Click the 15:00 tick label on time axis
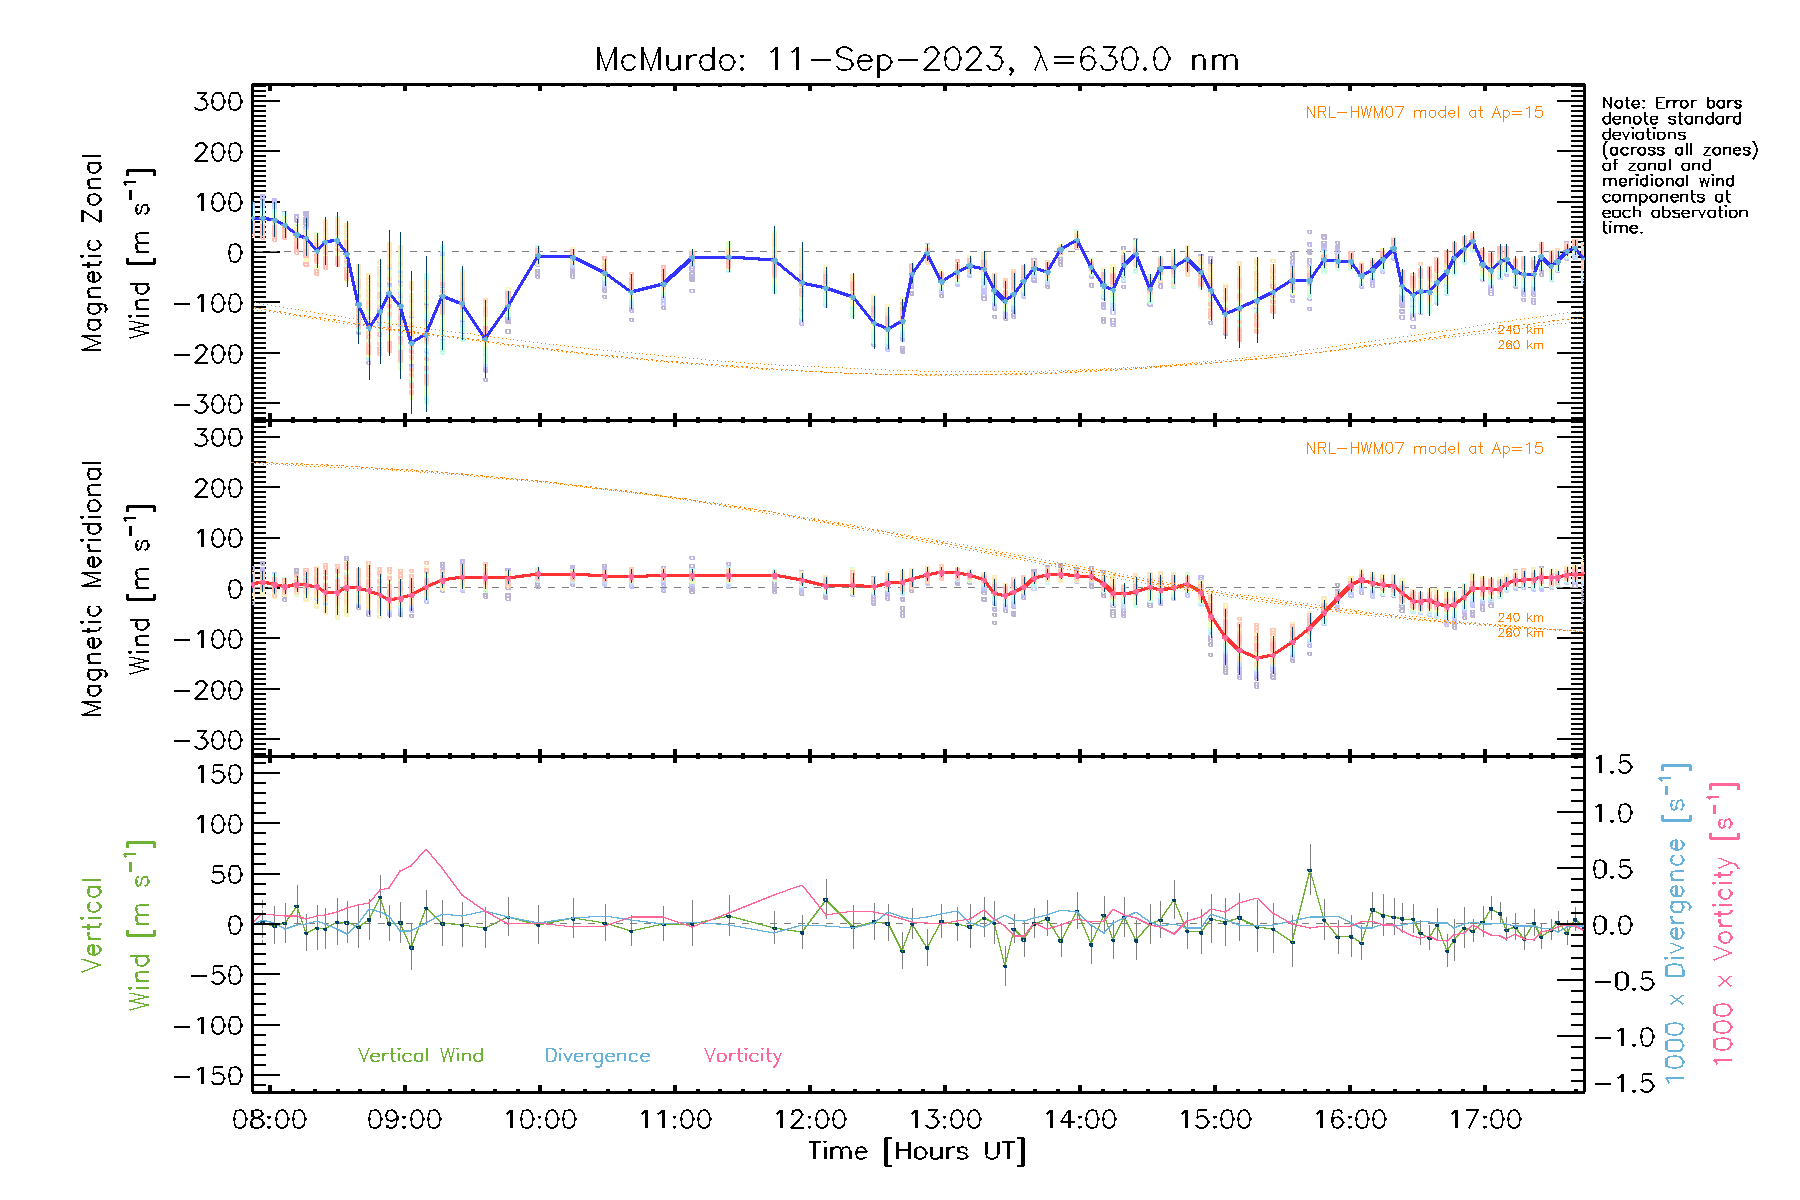The width and height of the screenshot is (1800, 1200). [x=1215, y=1119]
